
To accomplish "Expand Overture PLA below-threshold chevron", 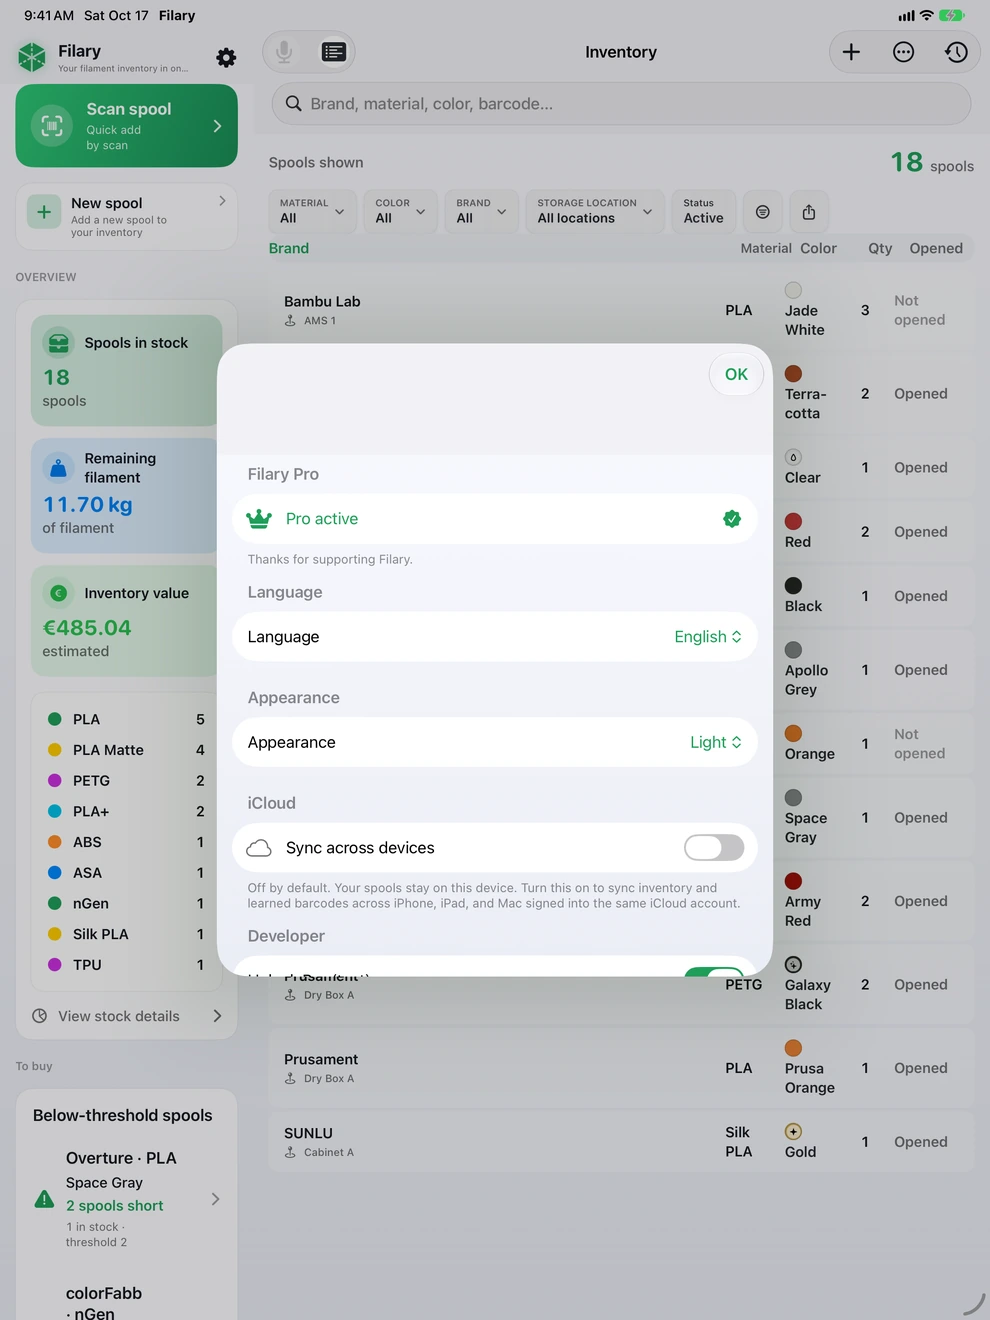I will click(x=215, y=1199).
